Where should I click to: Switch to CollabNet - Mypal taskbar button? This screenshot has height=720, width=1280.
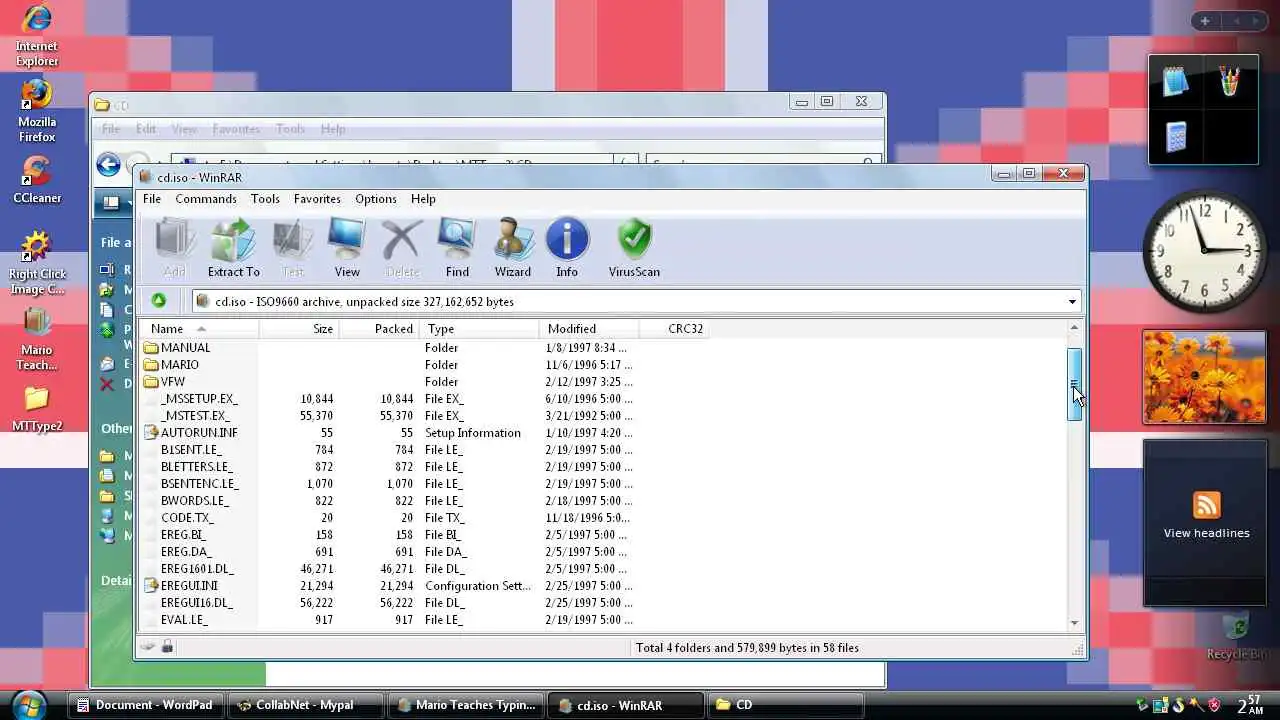point(306,705)
